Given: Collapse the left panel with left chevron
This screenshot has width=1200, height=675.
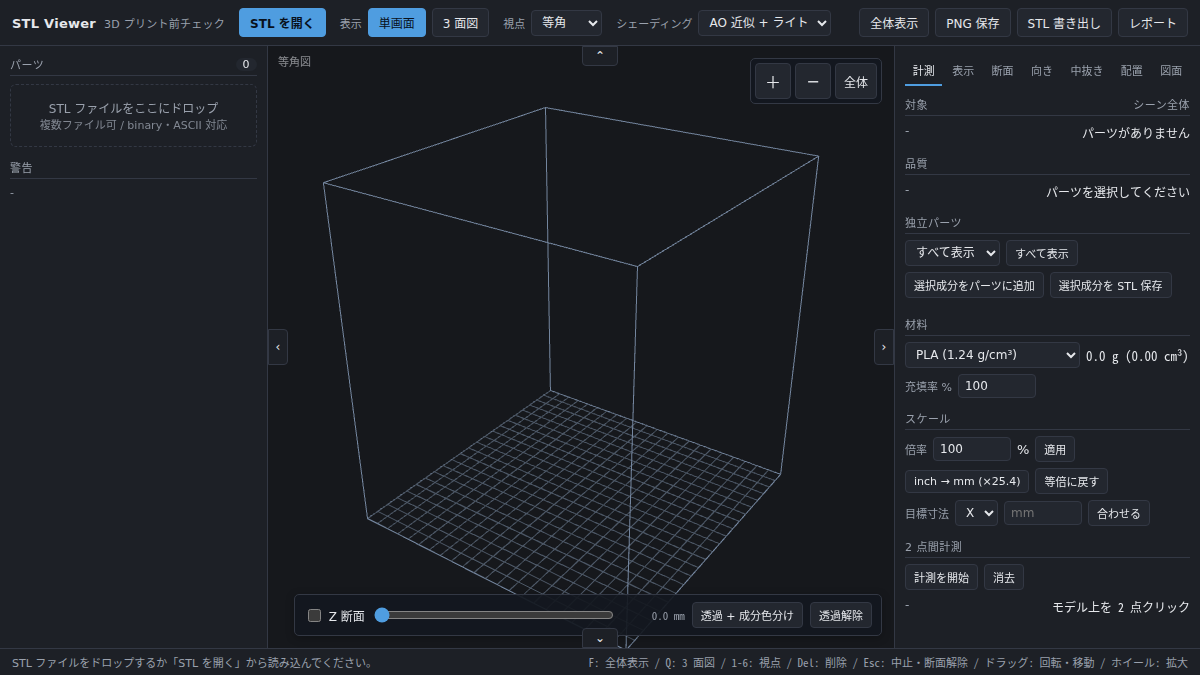Looking at the screenshot, I should click(278, 347).
